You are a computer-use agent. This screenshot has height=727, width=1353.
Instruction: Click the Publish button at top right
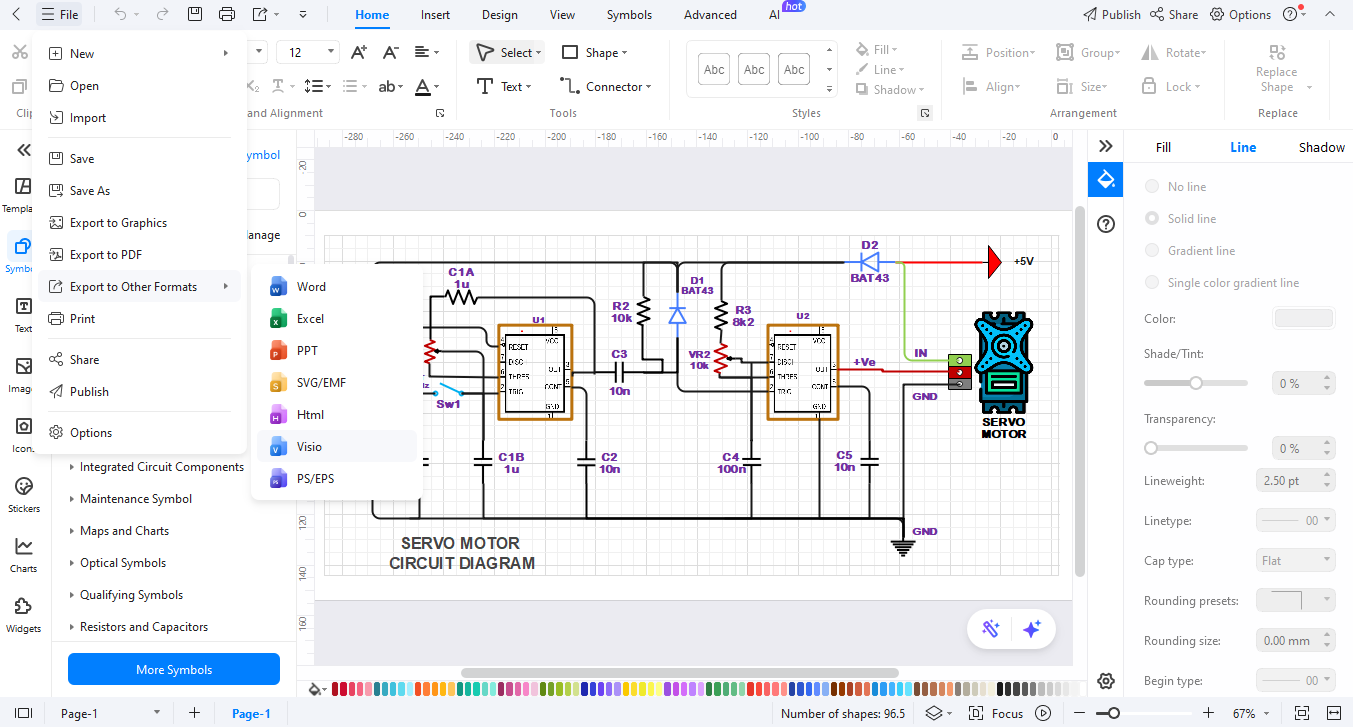pos(1112,15)
